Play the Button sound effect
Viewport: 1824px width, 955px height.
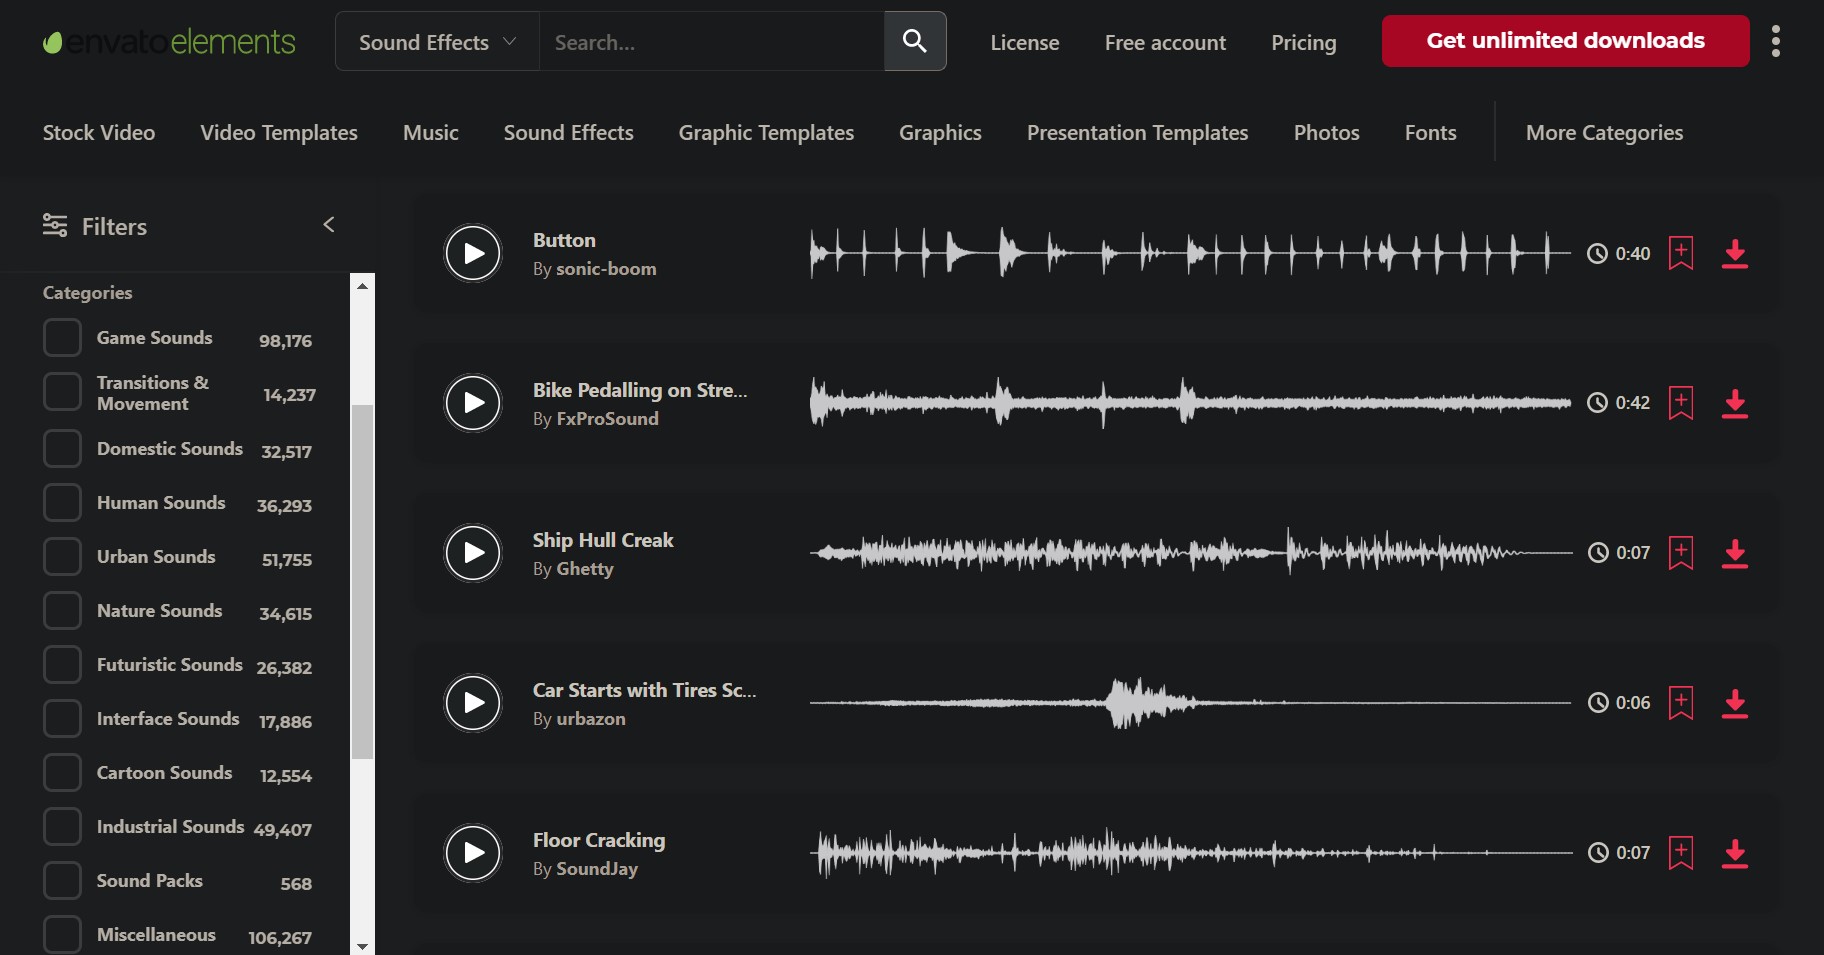473,253
